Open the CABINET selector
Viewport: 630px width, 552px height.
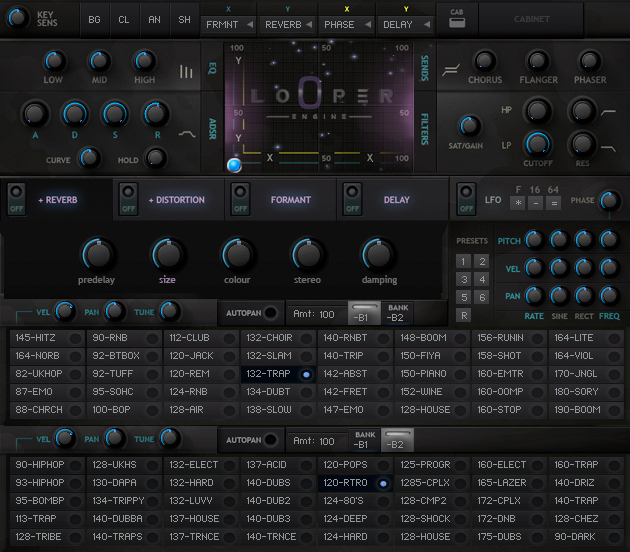pyautogui.click(x=531, y=19)
